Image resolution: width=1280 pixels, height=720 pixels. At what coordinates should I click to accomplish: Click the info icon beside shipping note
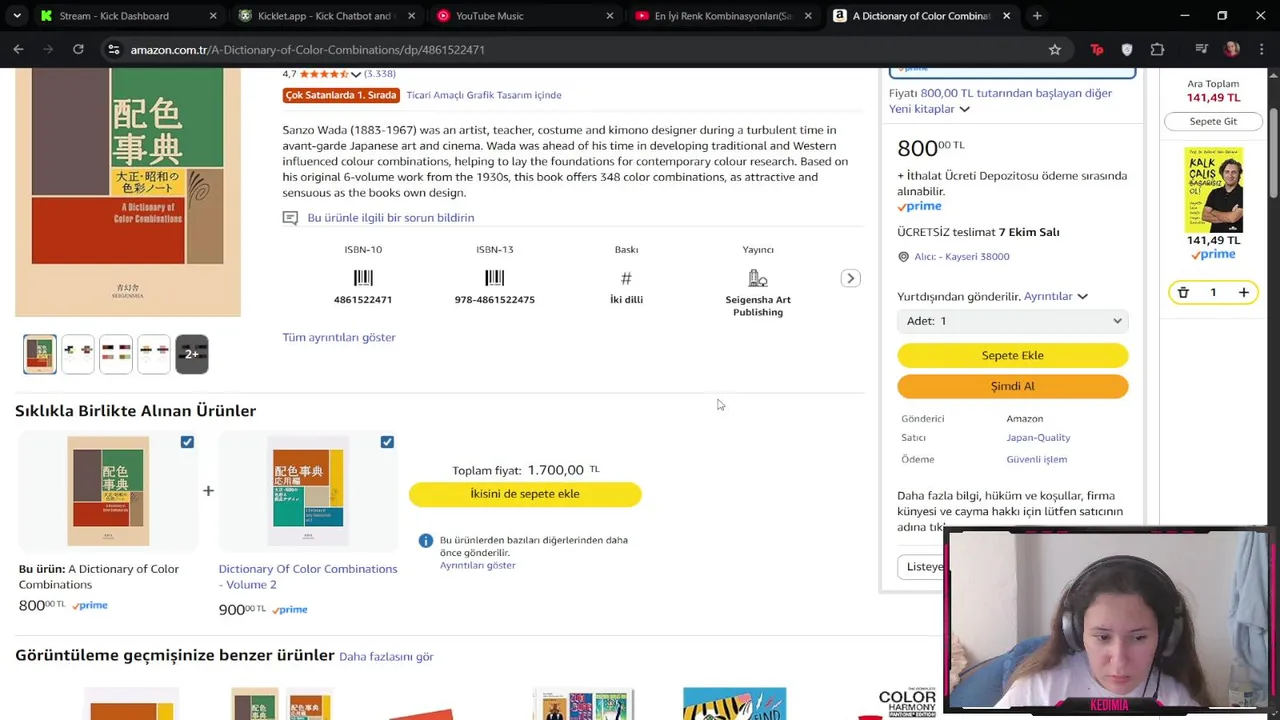click(426, 540)
